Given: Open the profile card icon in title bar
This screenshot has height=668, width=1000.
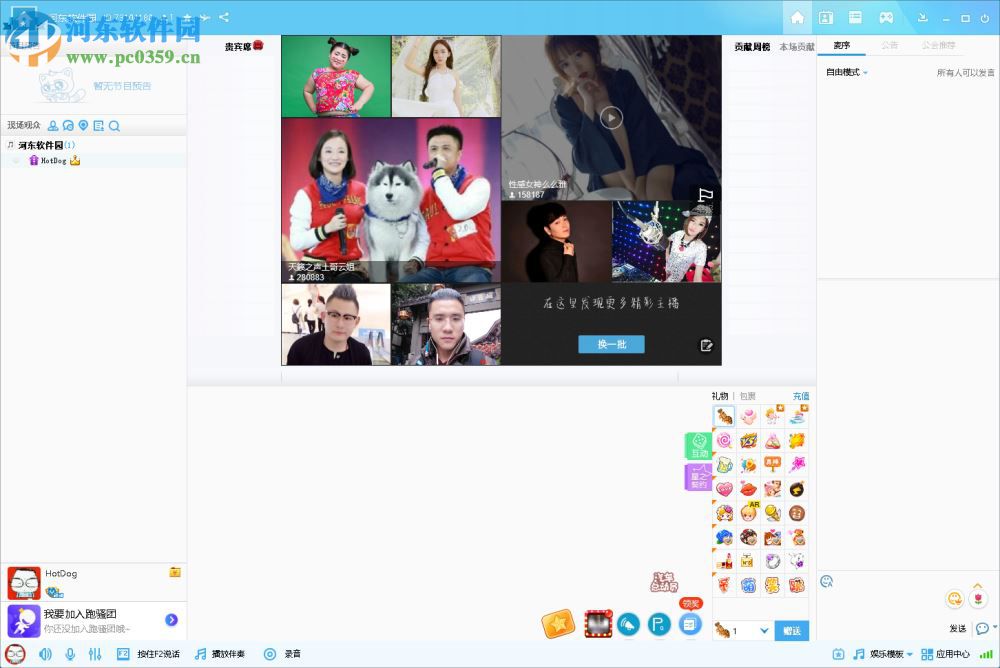Looking at the screenshot, I should point(826,18).
